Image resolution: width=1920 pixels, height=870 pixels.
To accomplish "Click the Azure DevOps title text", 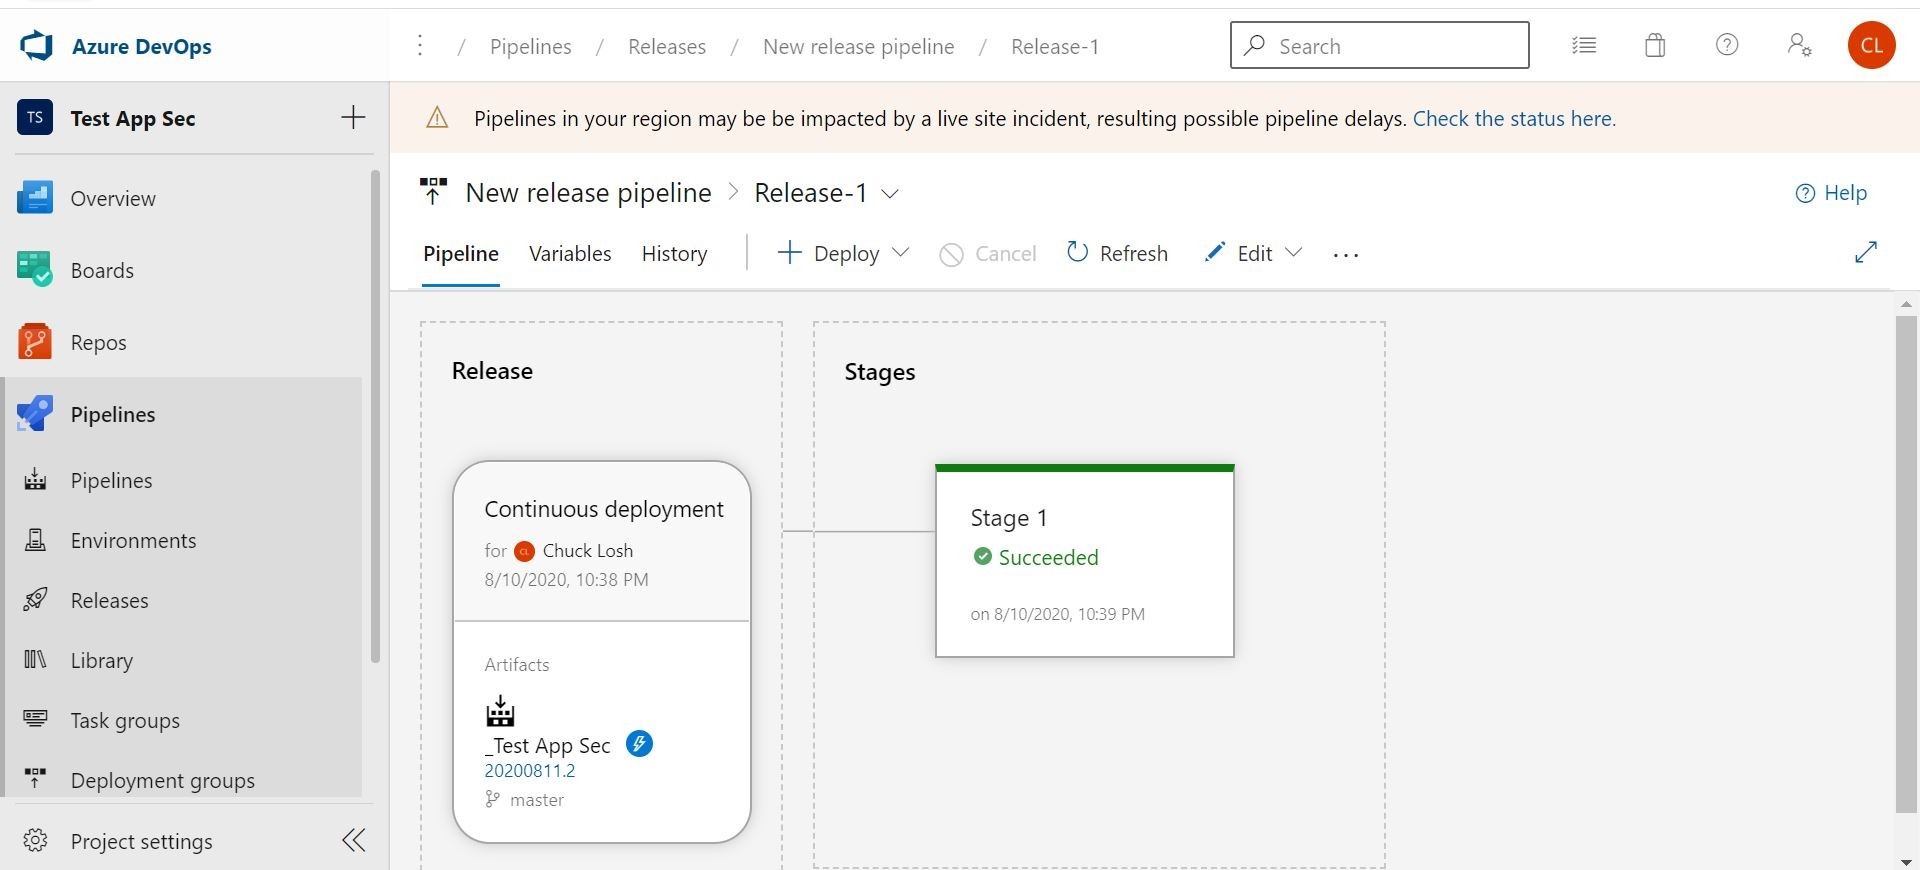I will click(142, 46).
